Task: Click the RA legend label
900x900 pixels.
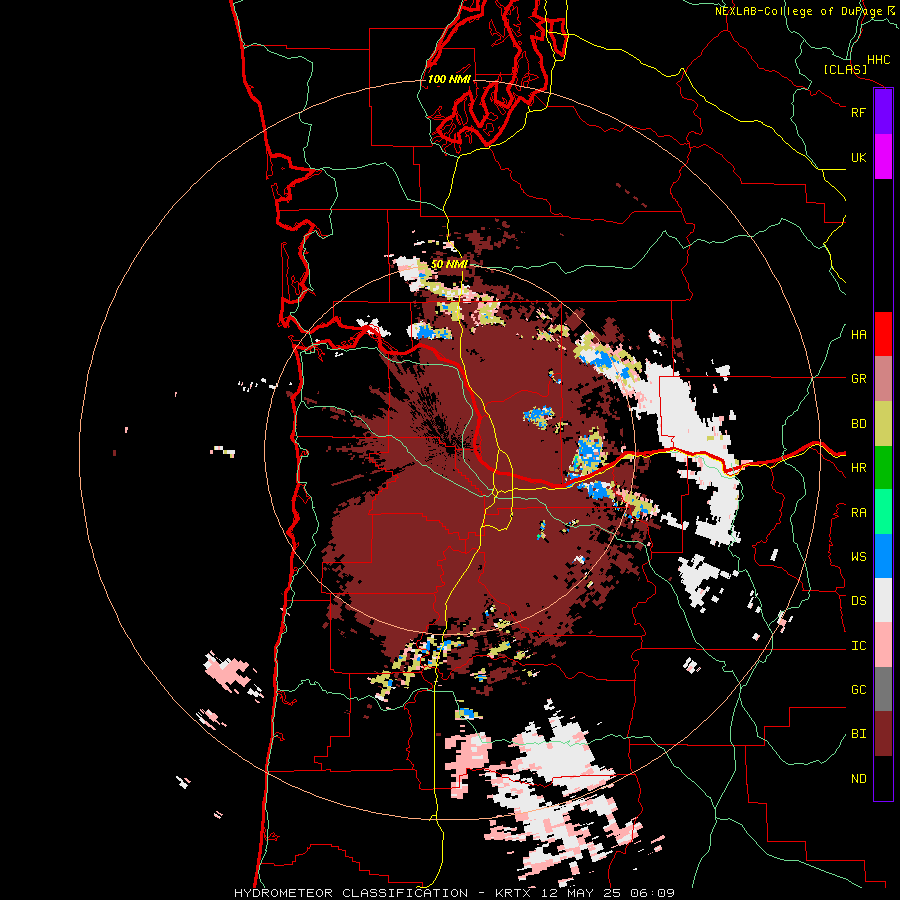Action: (x=858, y=513)
